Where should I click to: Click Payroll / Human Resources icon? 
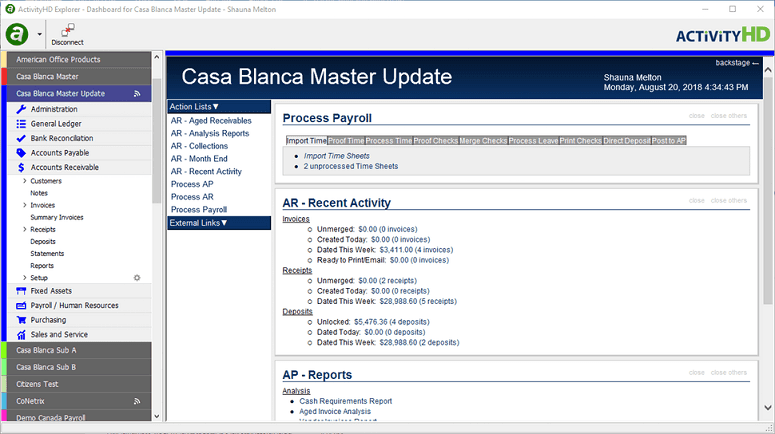(x=21, y=305)
